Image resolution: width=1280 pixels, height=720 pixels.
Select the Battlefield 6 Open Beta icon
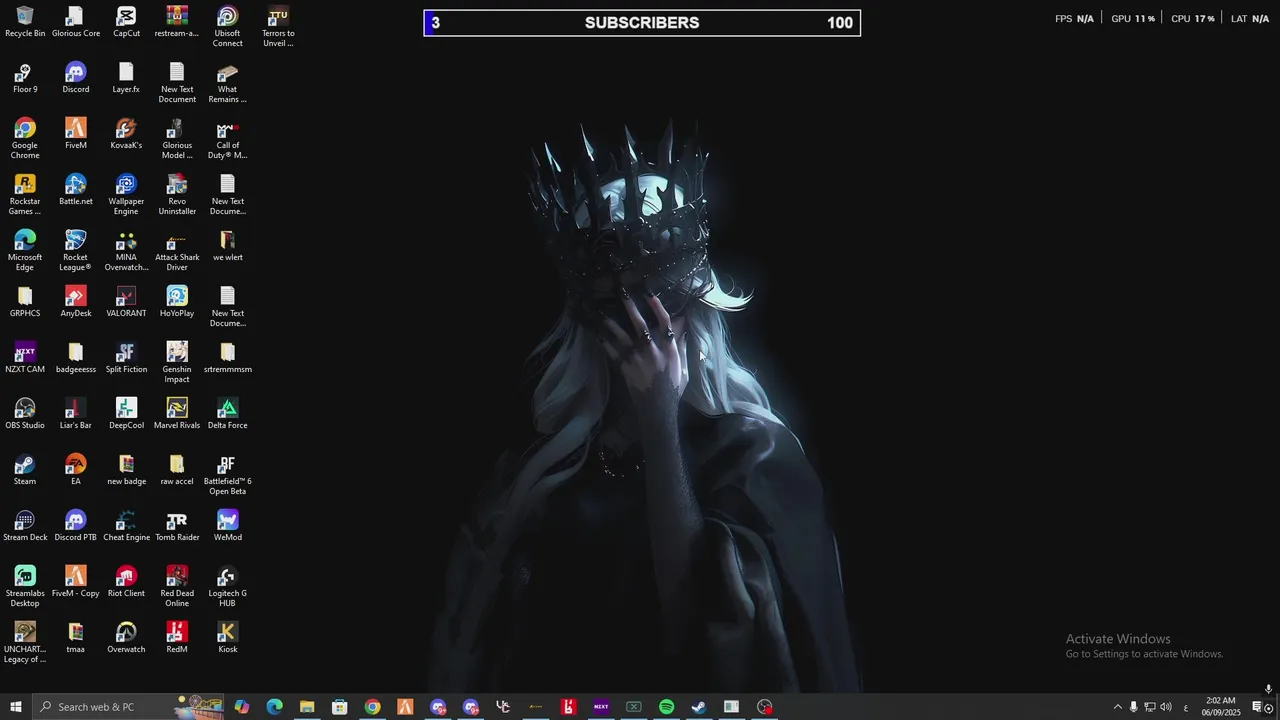click(x=227, y=475)
